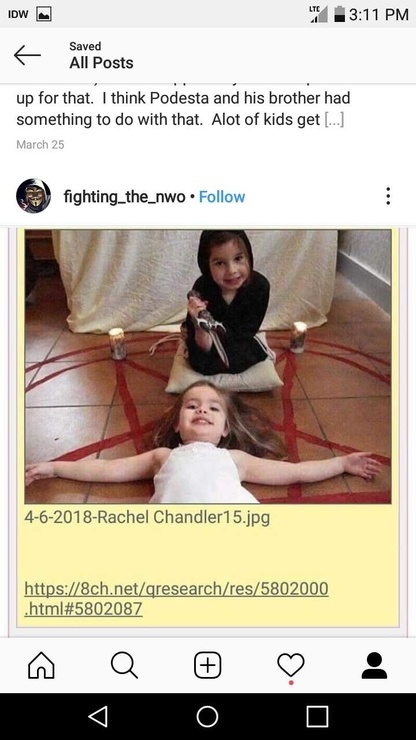This screenshot has width=416, height=740.
Task: Open the Home feed icon
Action: [42, 665]
